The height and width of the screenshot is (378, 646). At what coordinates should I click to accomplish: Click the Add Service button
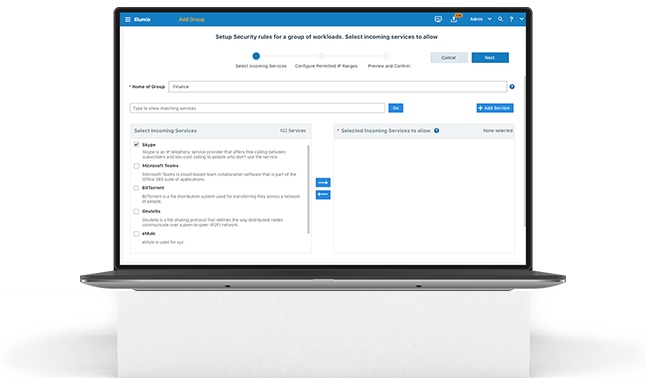495,108
